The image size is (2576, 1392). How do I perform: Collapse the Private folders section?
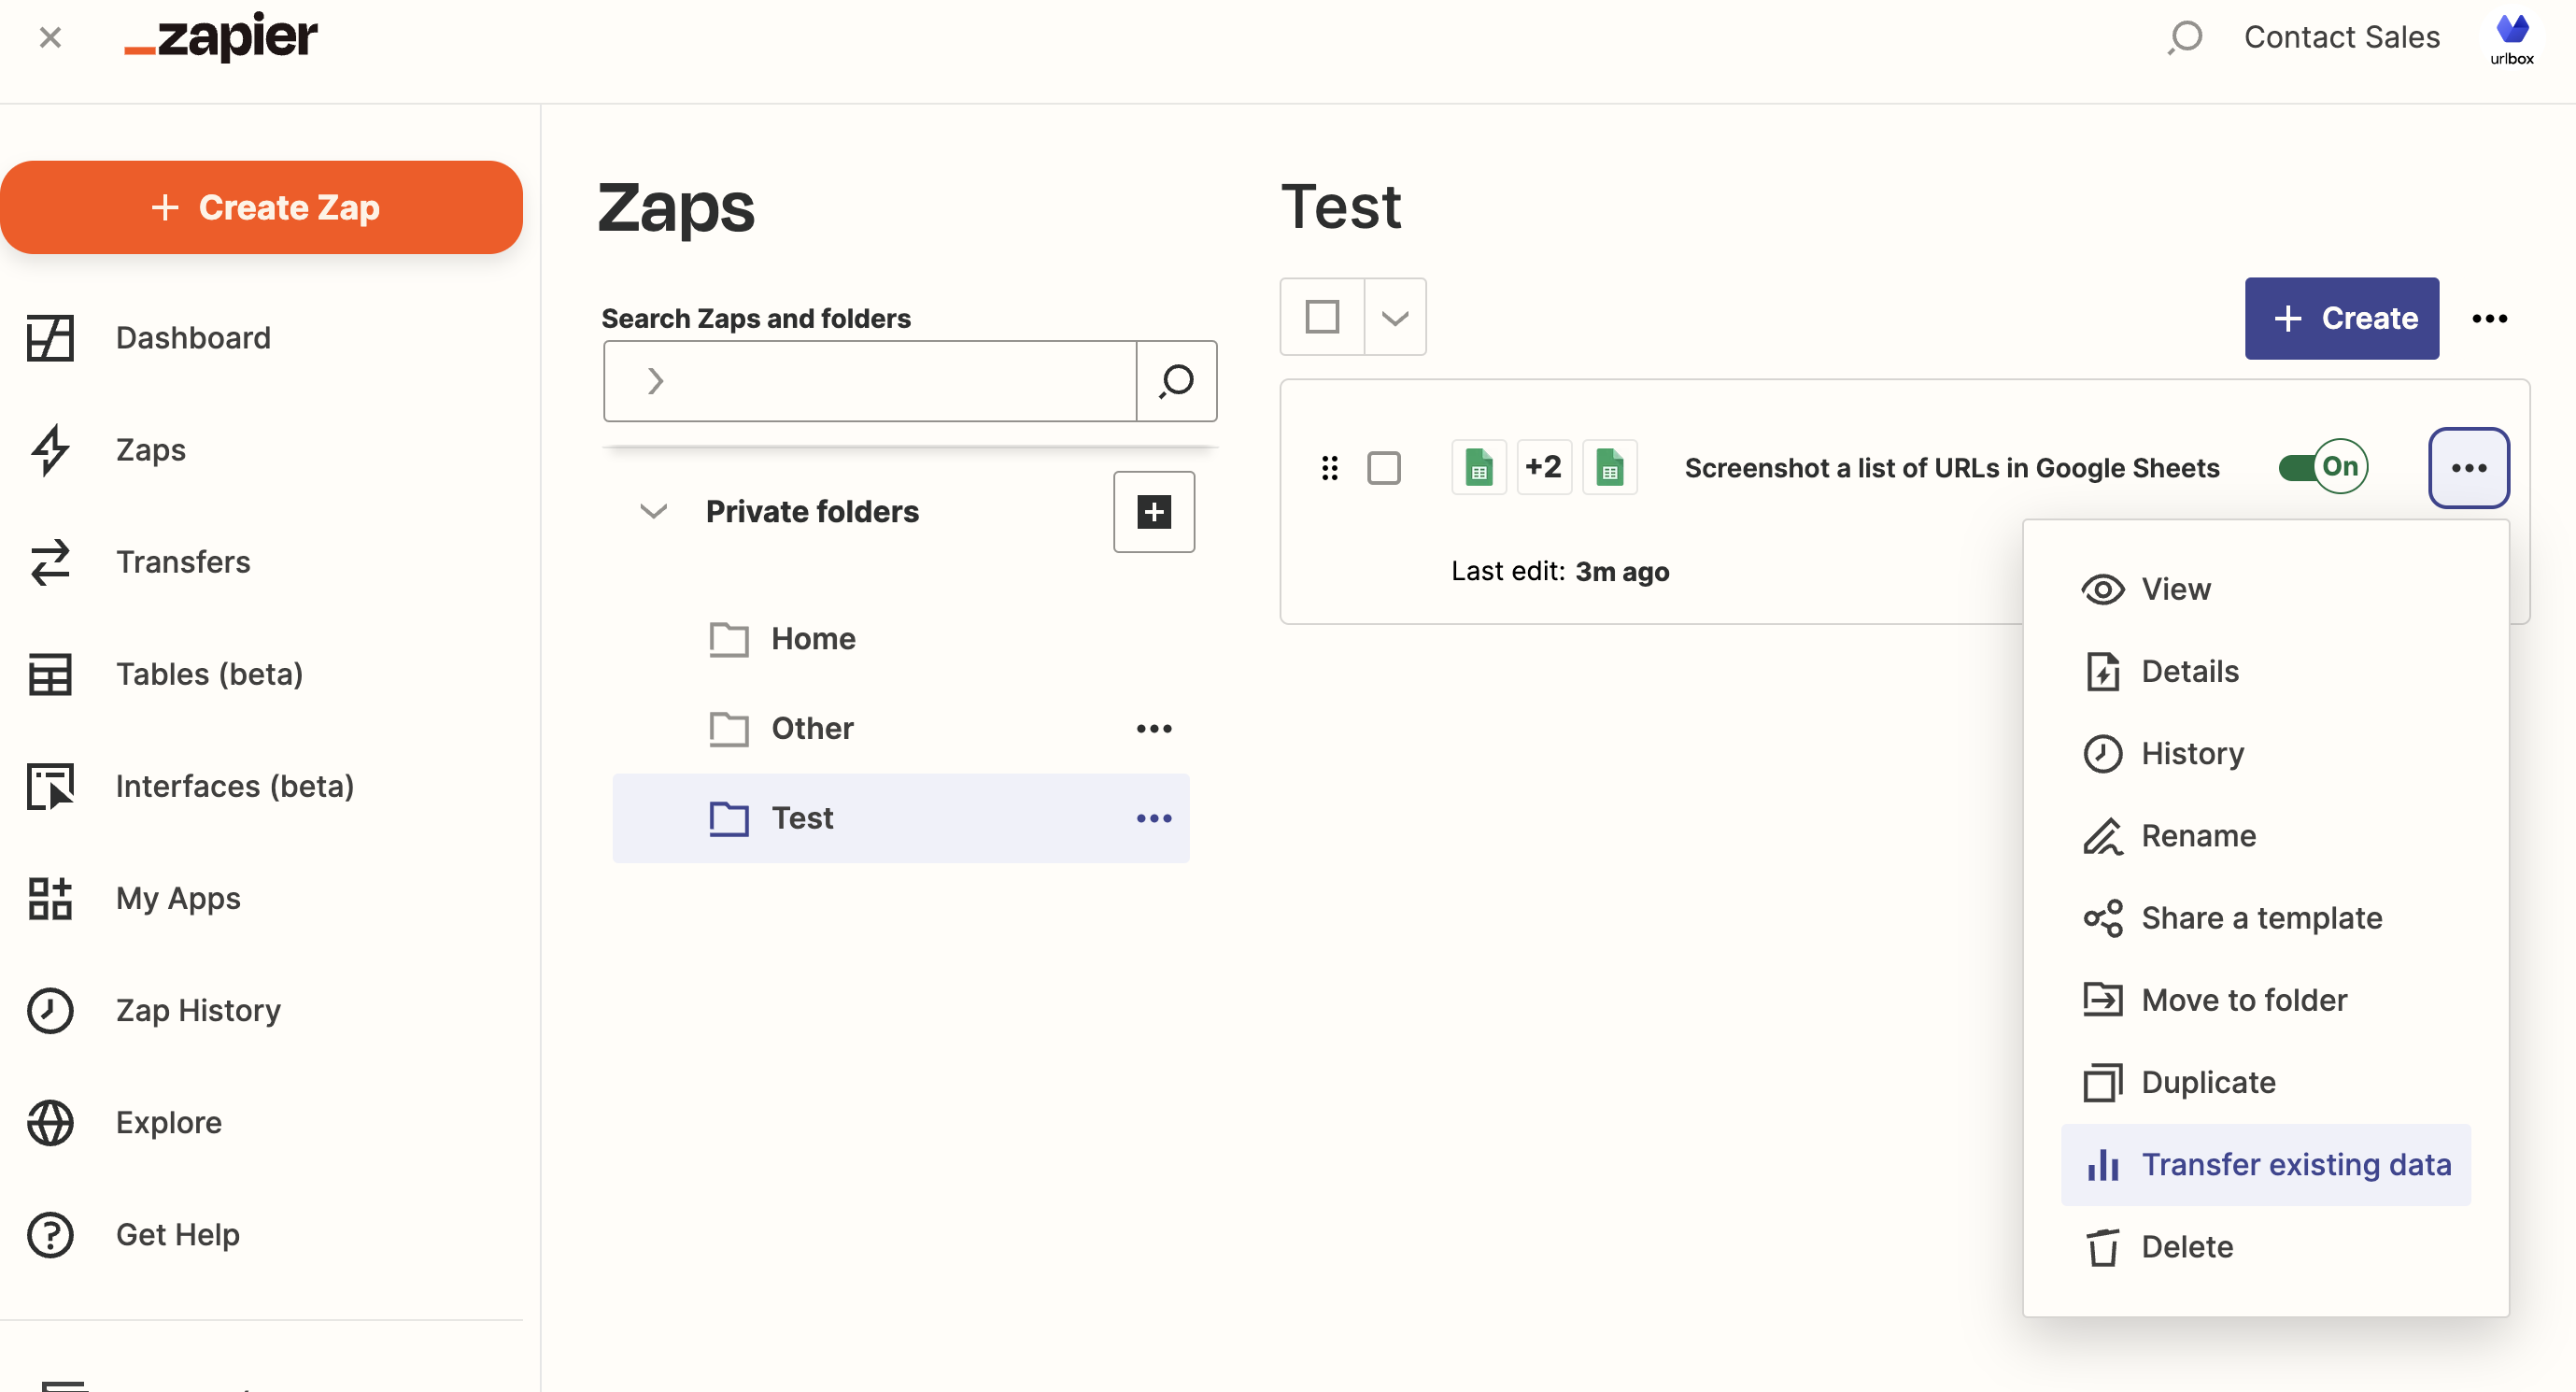[x=653, y=511]
